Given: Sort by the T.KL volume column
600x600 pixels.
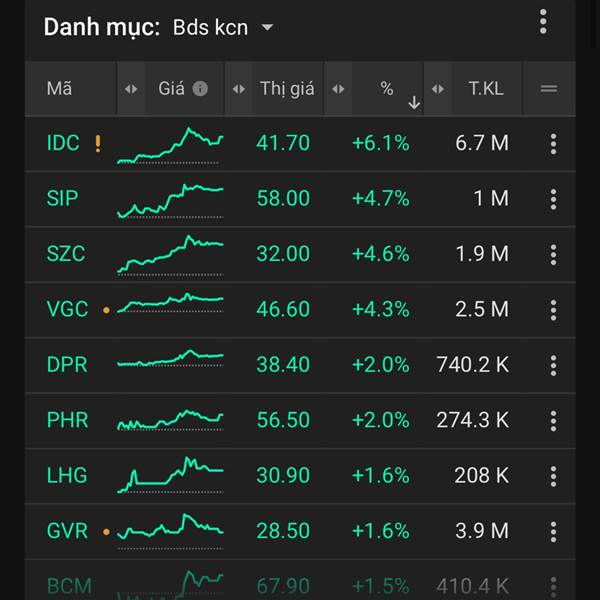Looking at the screenshot, I should point(486,89).
